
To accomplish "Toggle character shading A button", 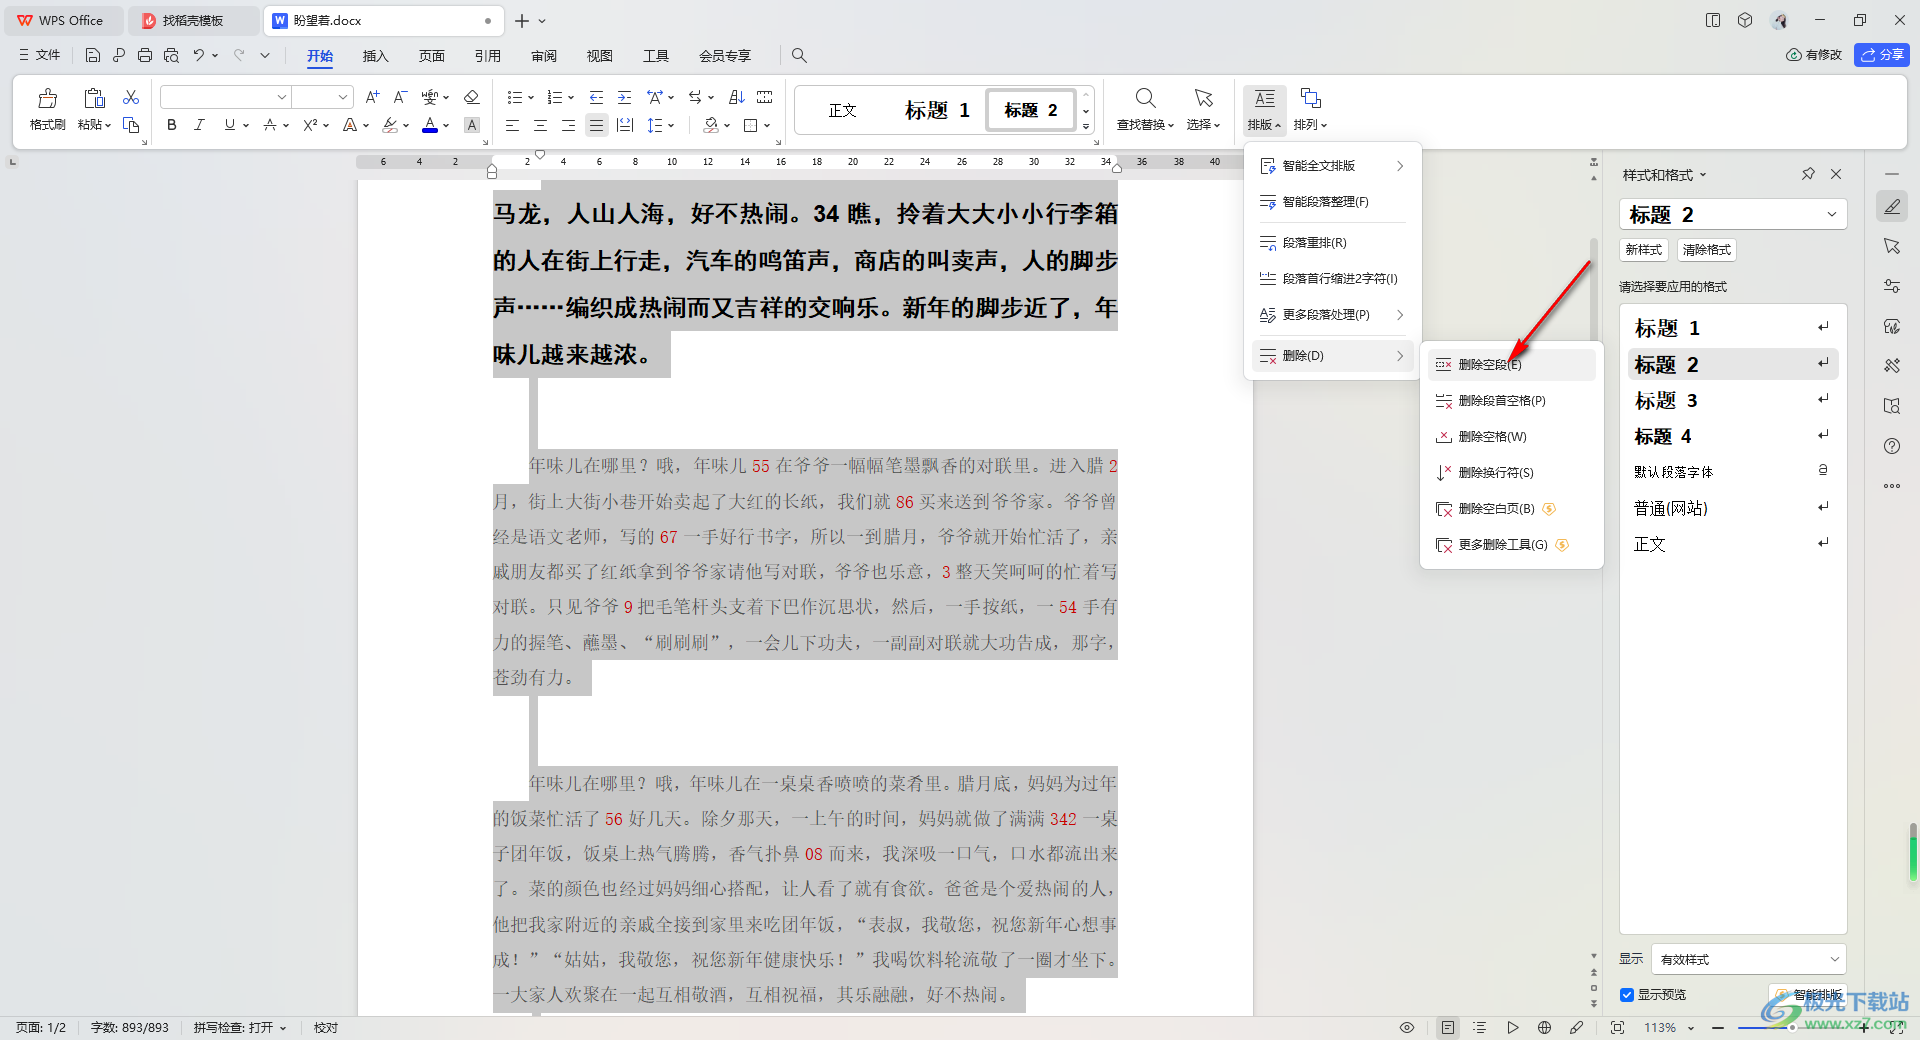I will coord(472,125).
